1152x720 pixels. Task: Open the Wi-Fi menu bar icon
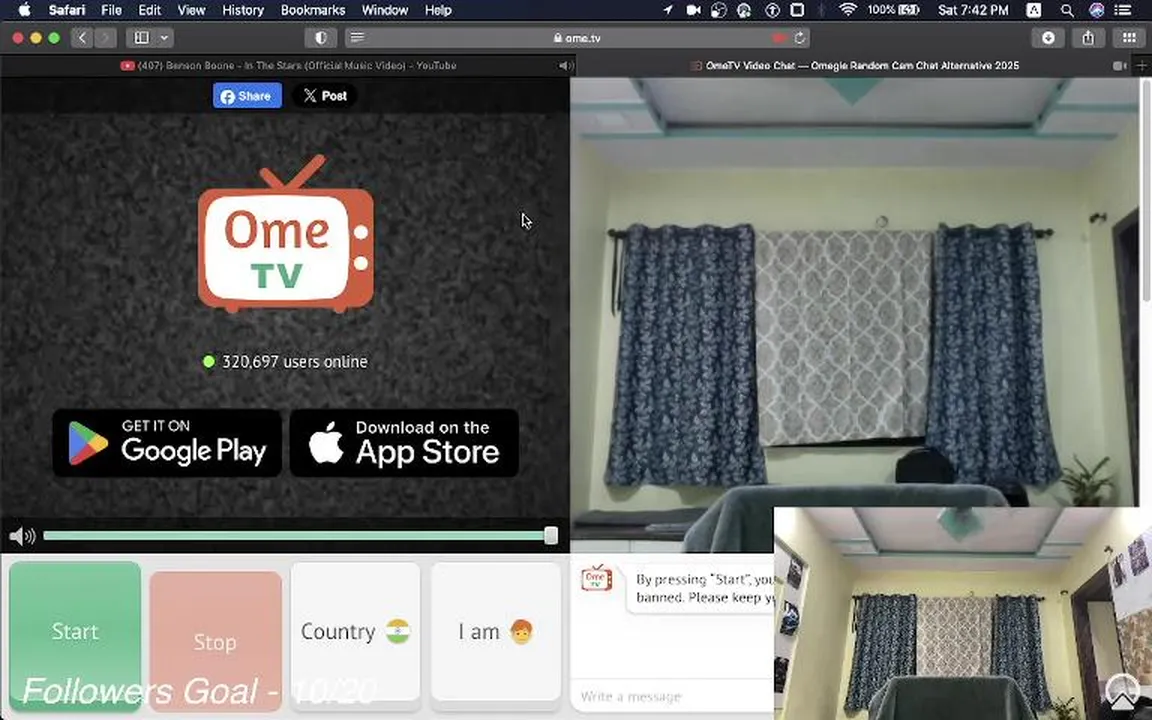coord(848,10)
